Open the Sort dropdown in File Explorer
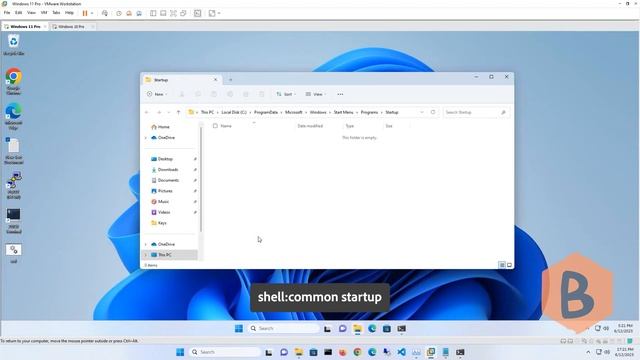Viewport: 640px width, 360px height. [286, 94]
